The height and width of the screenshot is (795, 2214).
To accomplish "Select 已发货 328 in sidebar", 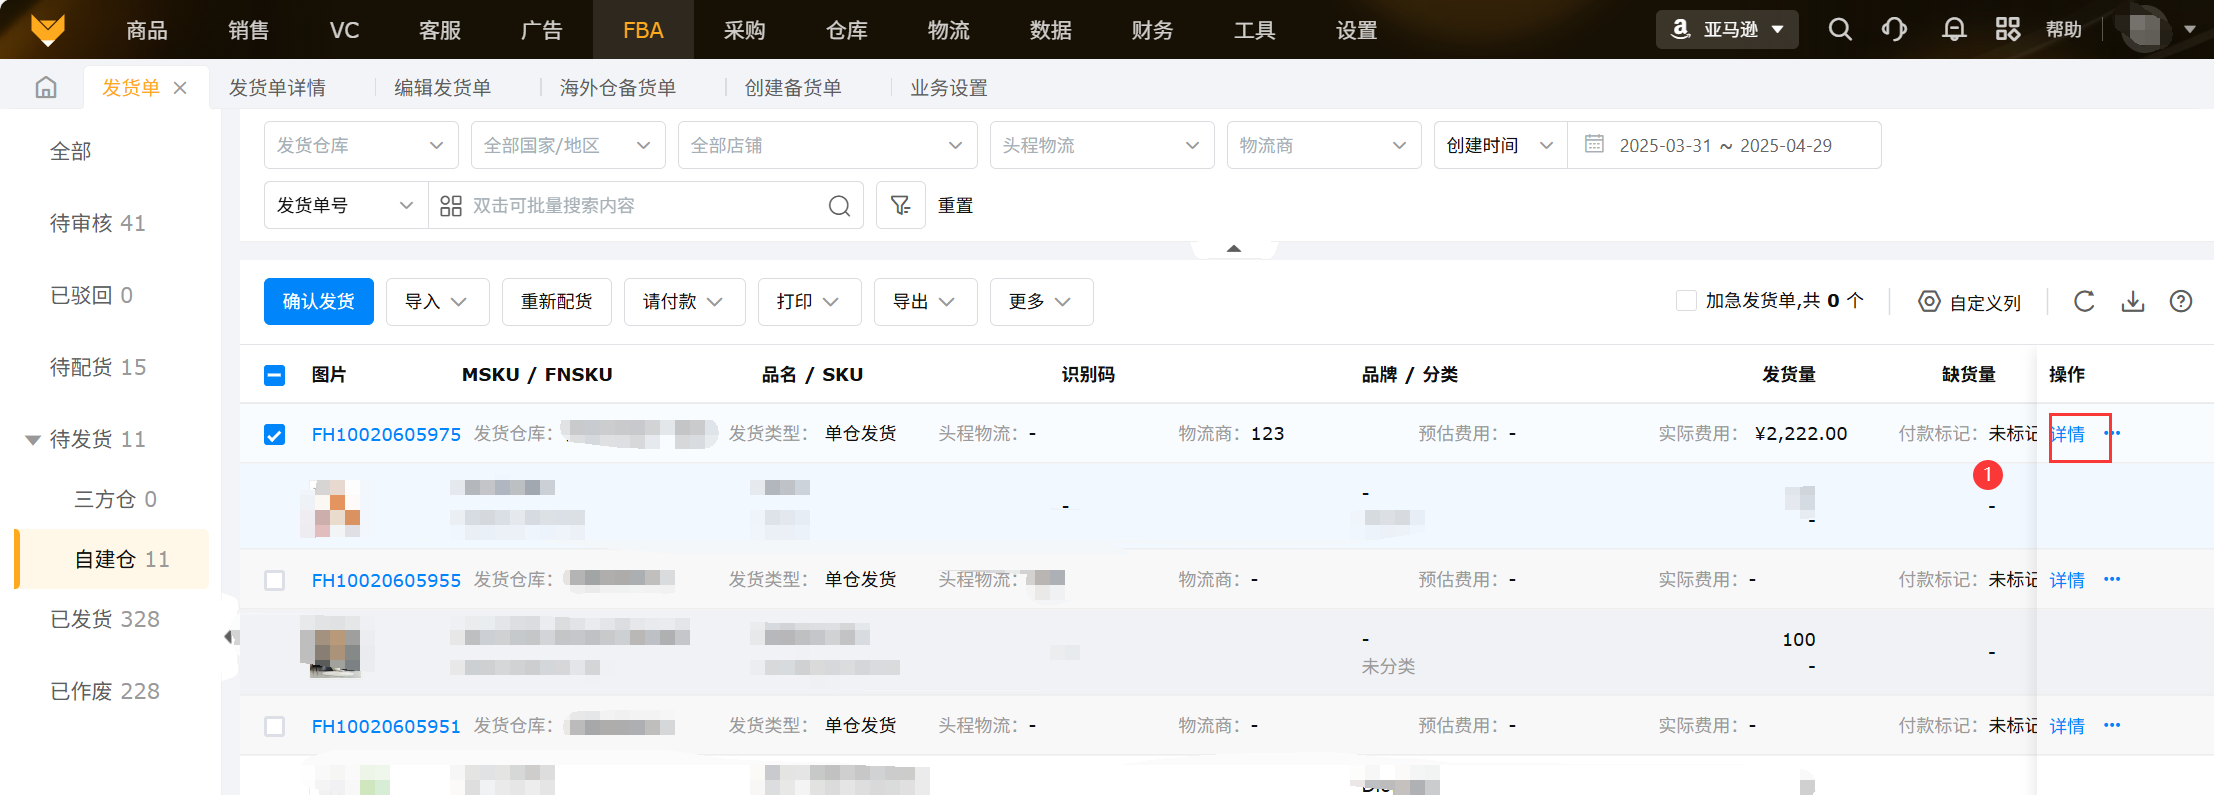I will point(105,619).
